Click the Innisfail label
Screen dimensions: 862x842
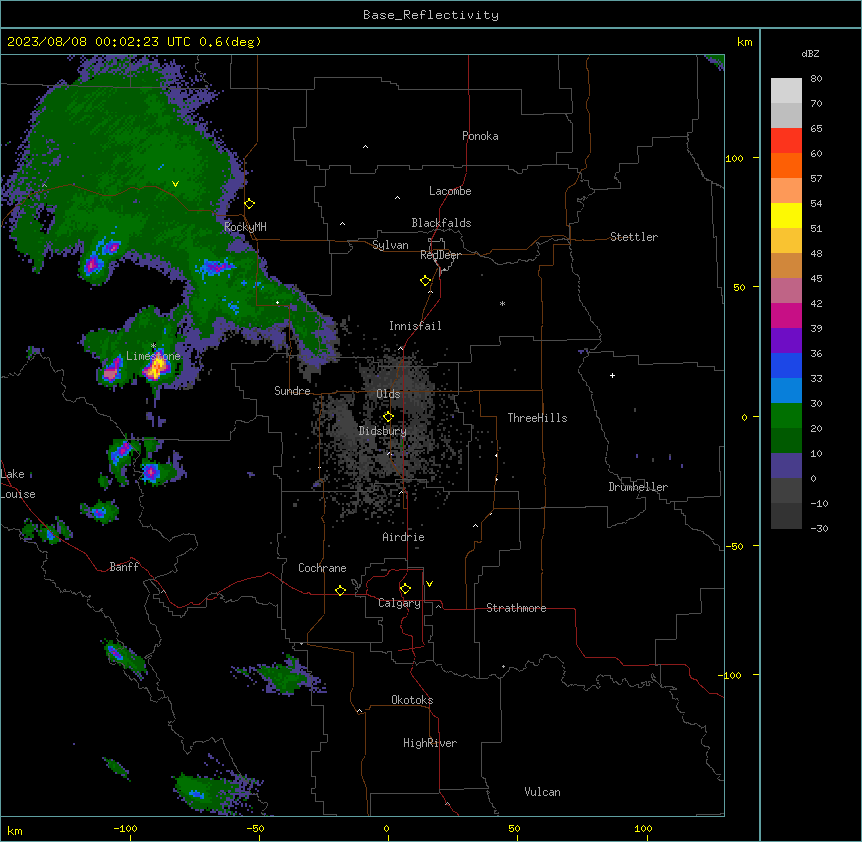[x=415, y=326]
